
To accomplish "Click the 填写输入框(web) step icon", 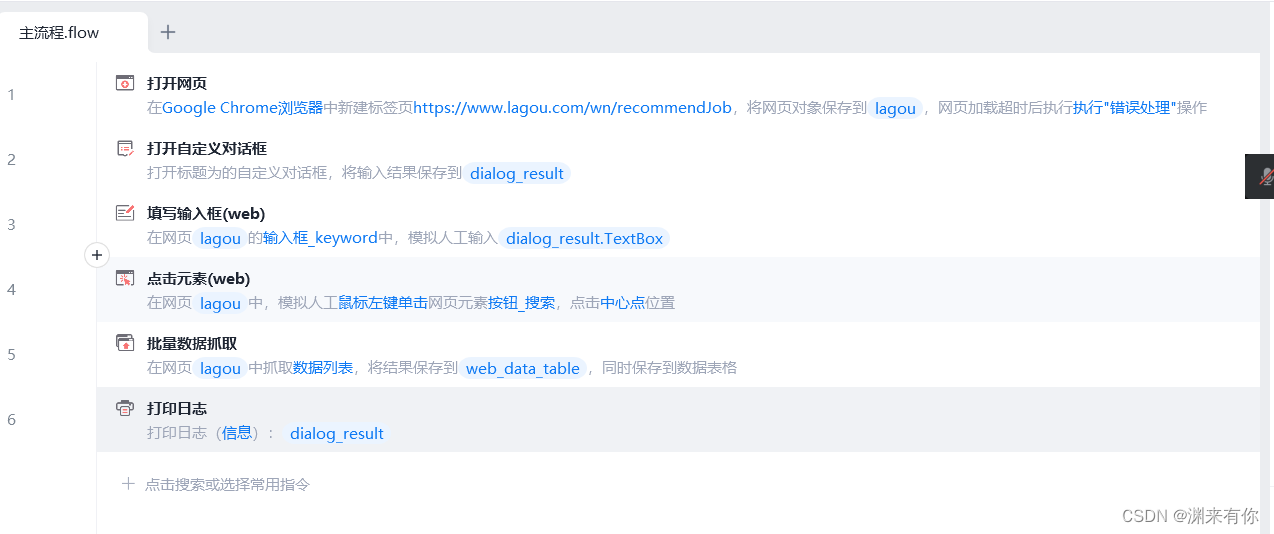I will [x=125, y=213].
